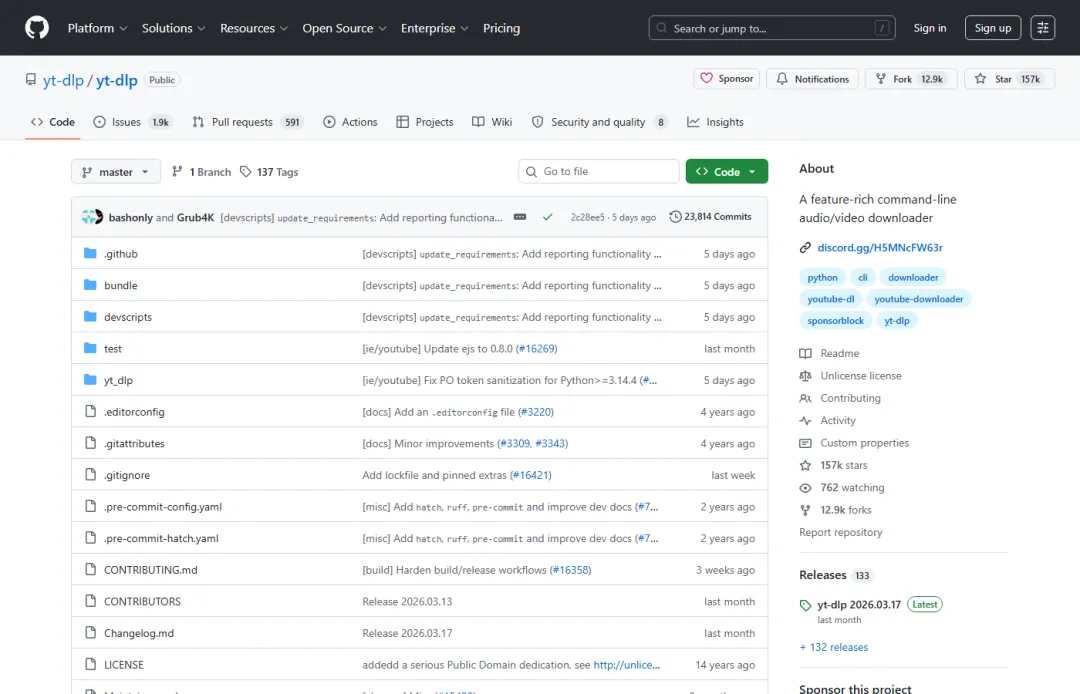Open the yt-dlp owner profile link
Viewport: 1080px width, 694px height.
pyautogui.click(x=63, y=80)
